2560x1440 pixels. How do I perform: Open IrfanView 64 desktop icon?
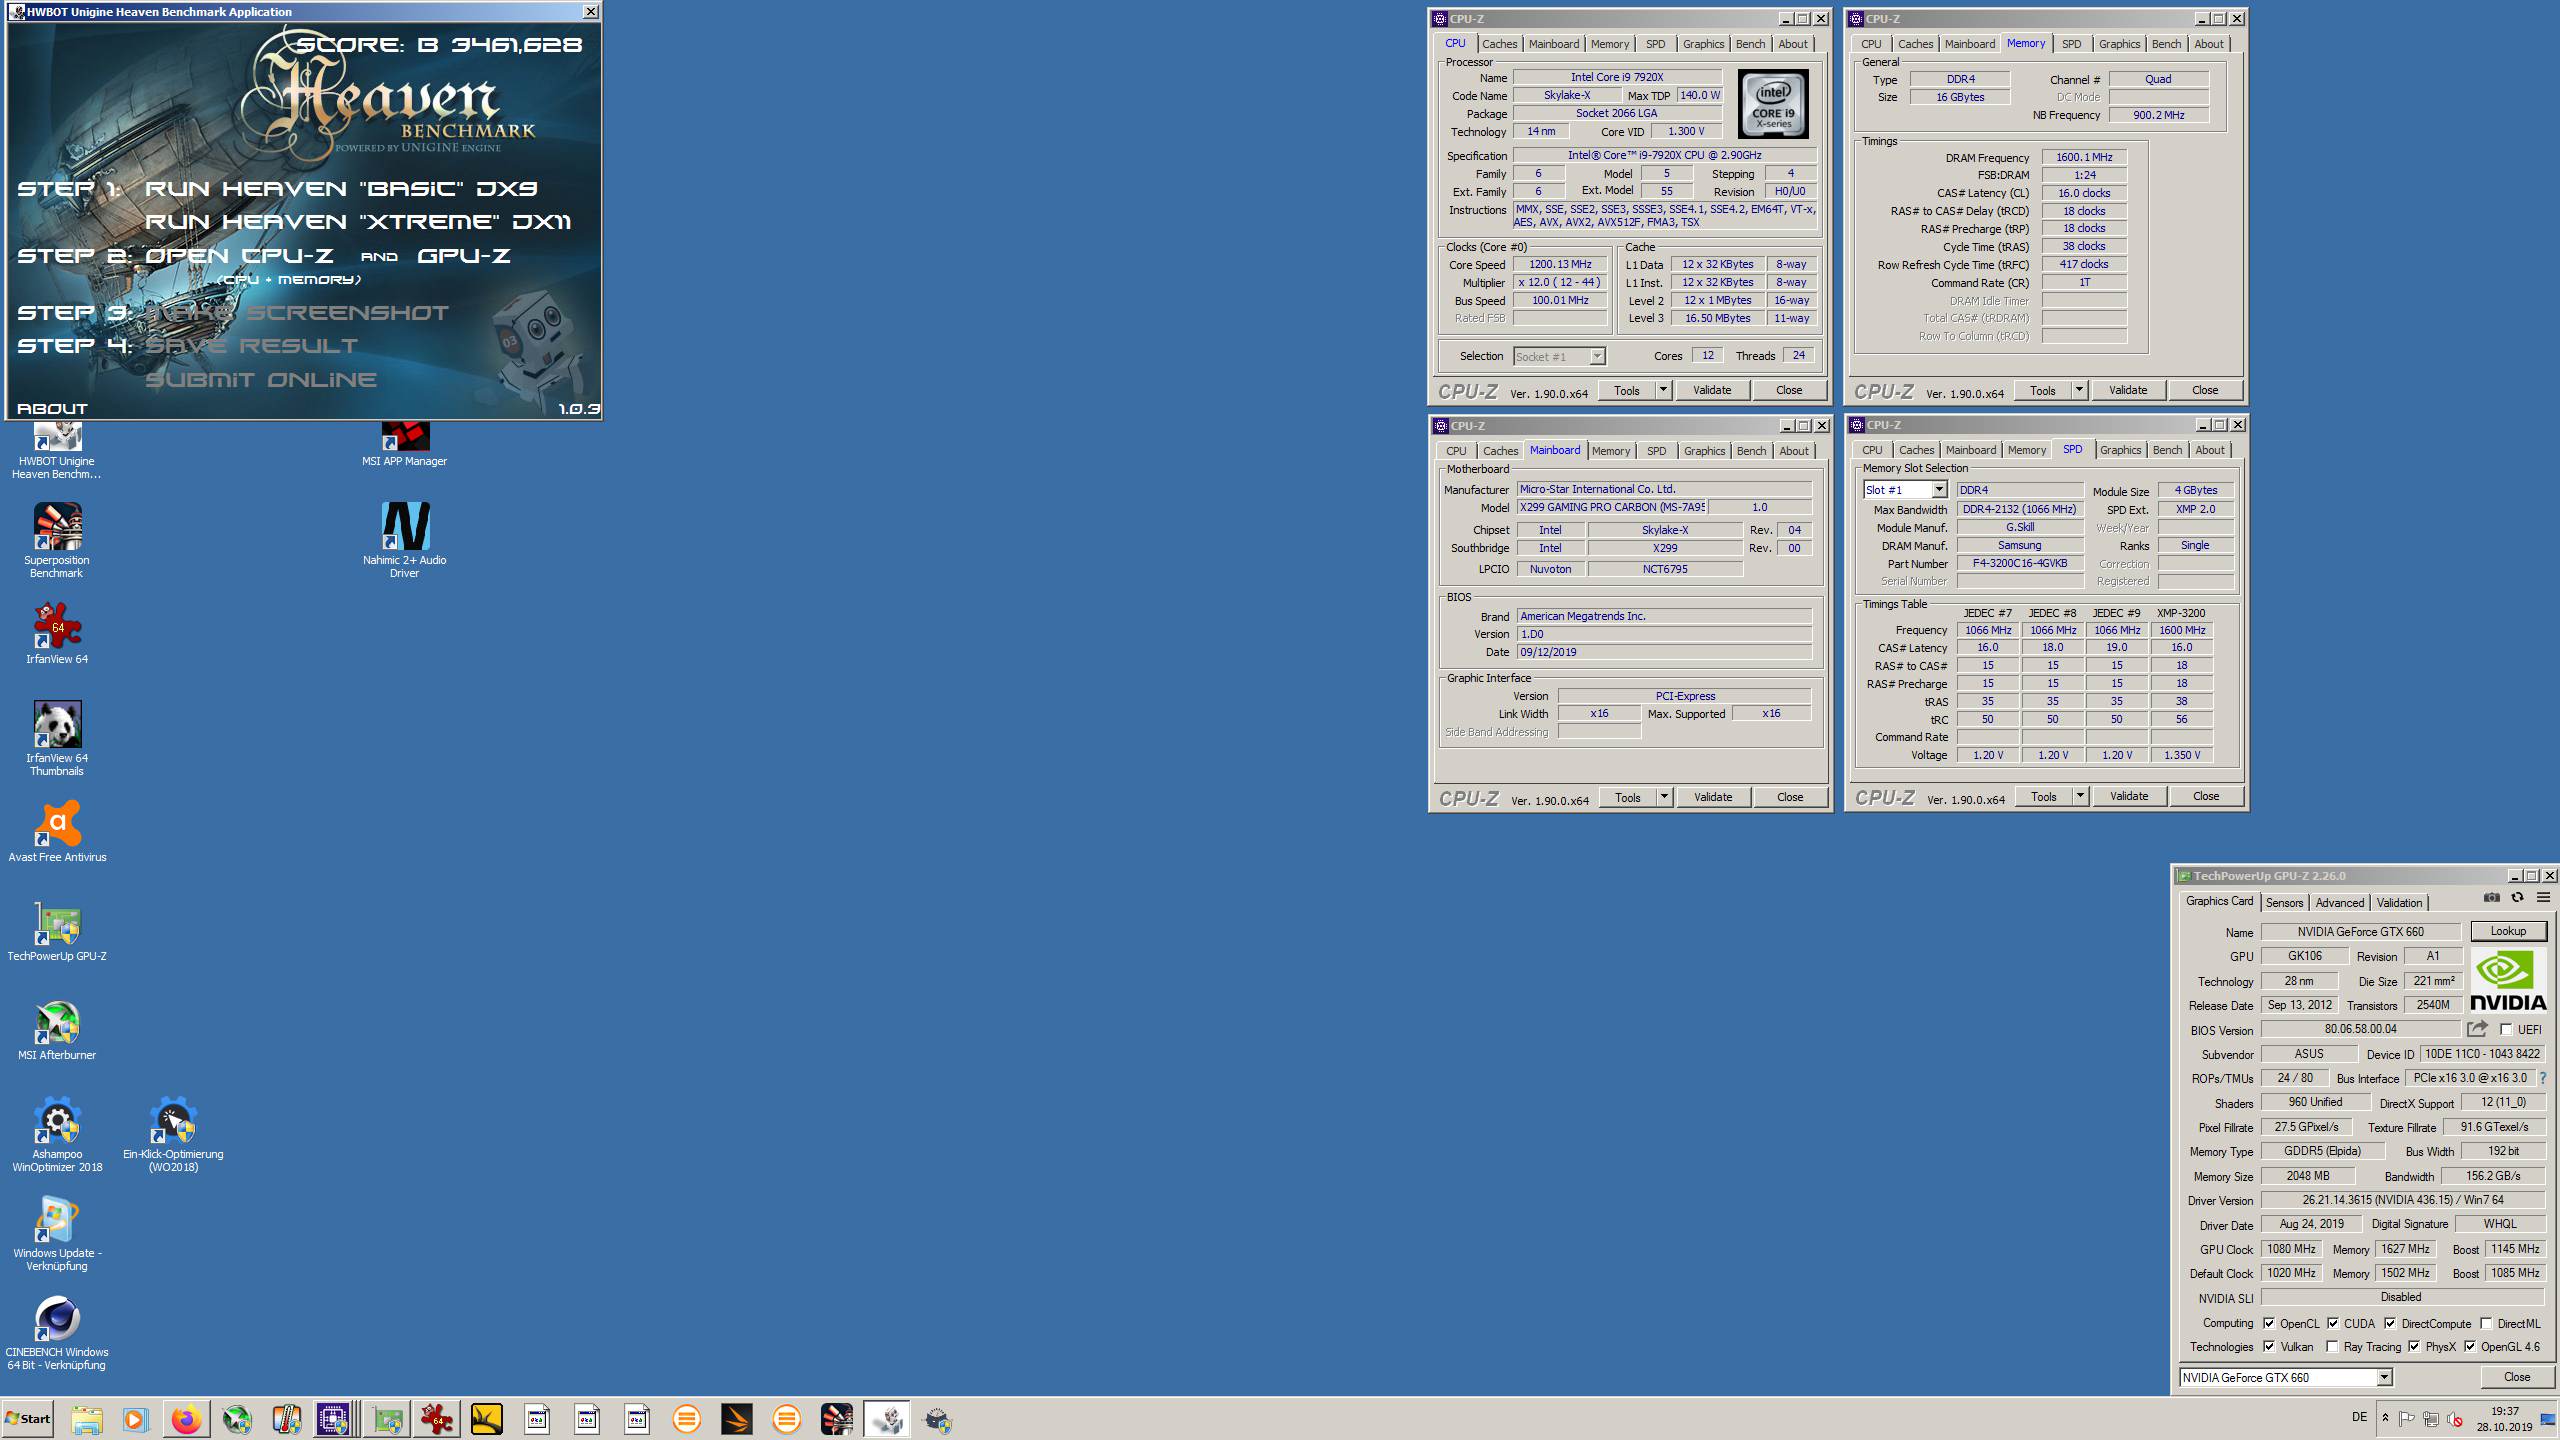pos(57,633)
